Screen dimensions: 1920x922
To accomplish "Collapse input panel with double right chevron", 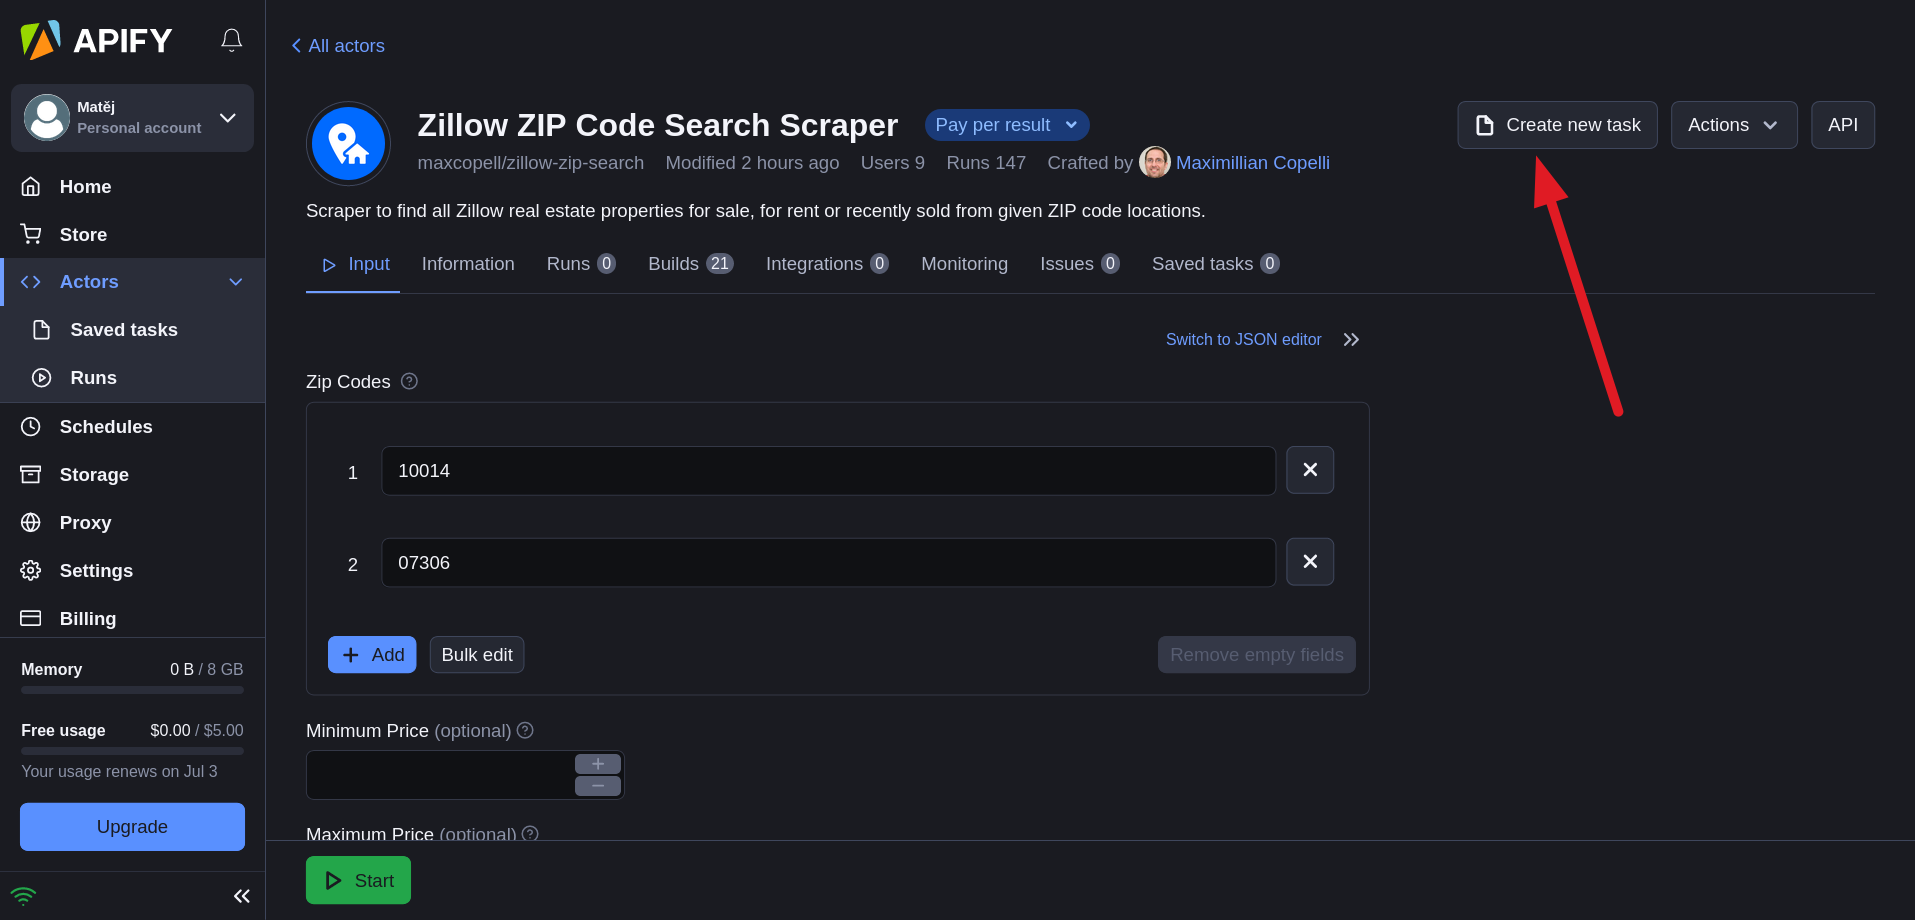I will (x=1351, y=340).
